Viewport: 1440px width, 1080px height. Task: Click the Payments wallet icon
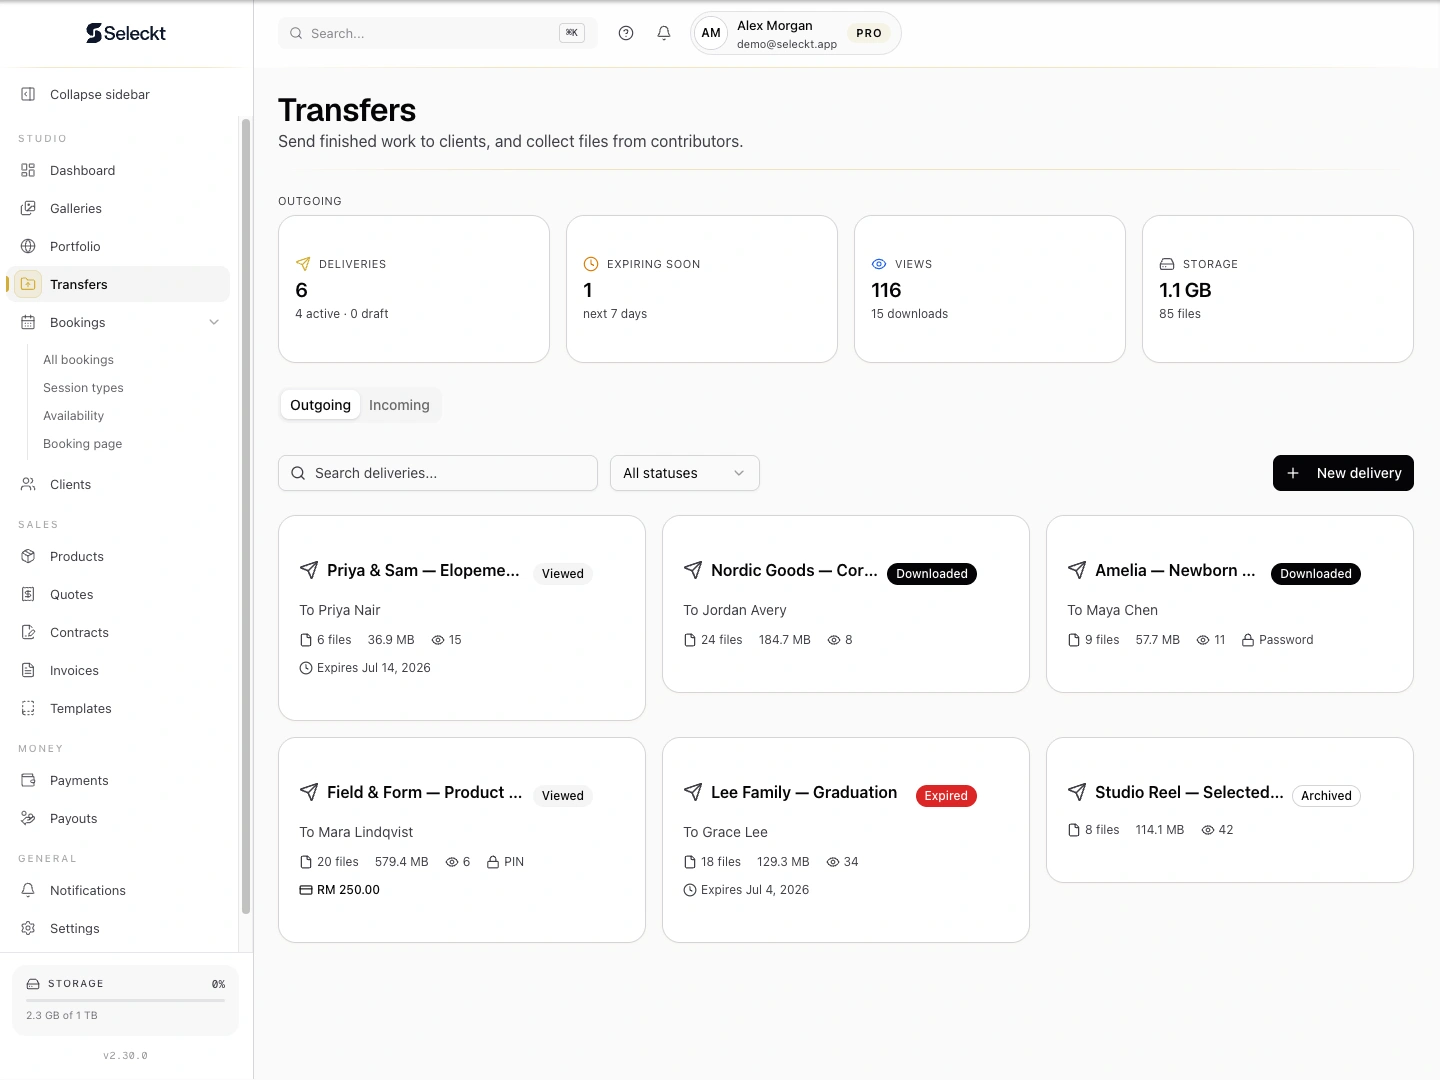pyautogui.click(x=28, y=780)
